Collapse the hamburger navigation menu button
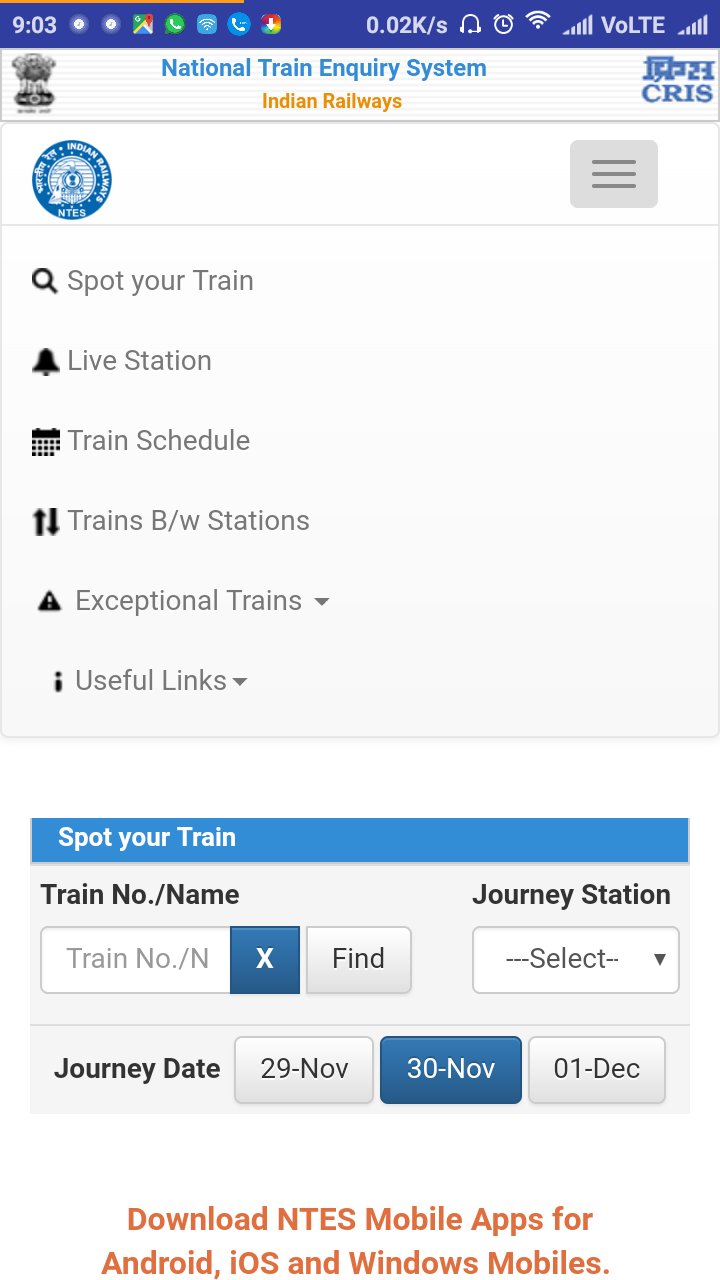 613,174
